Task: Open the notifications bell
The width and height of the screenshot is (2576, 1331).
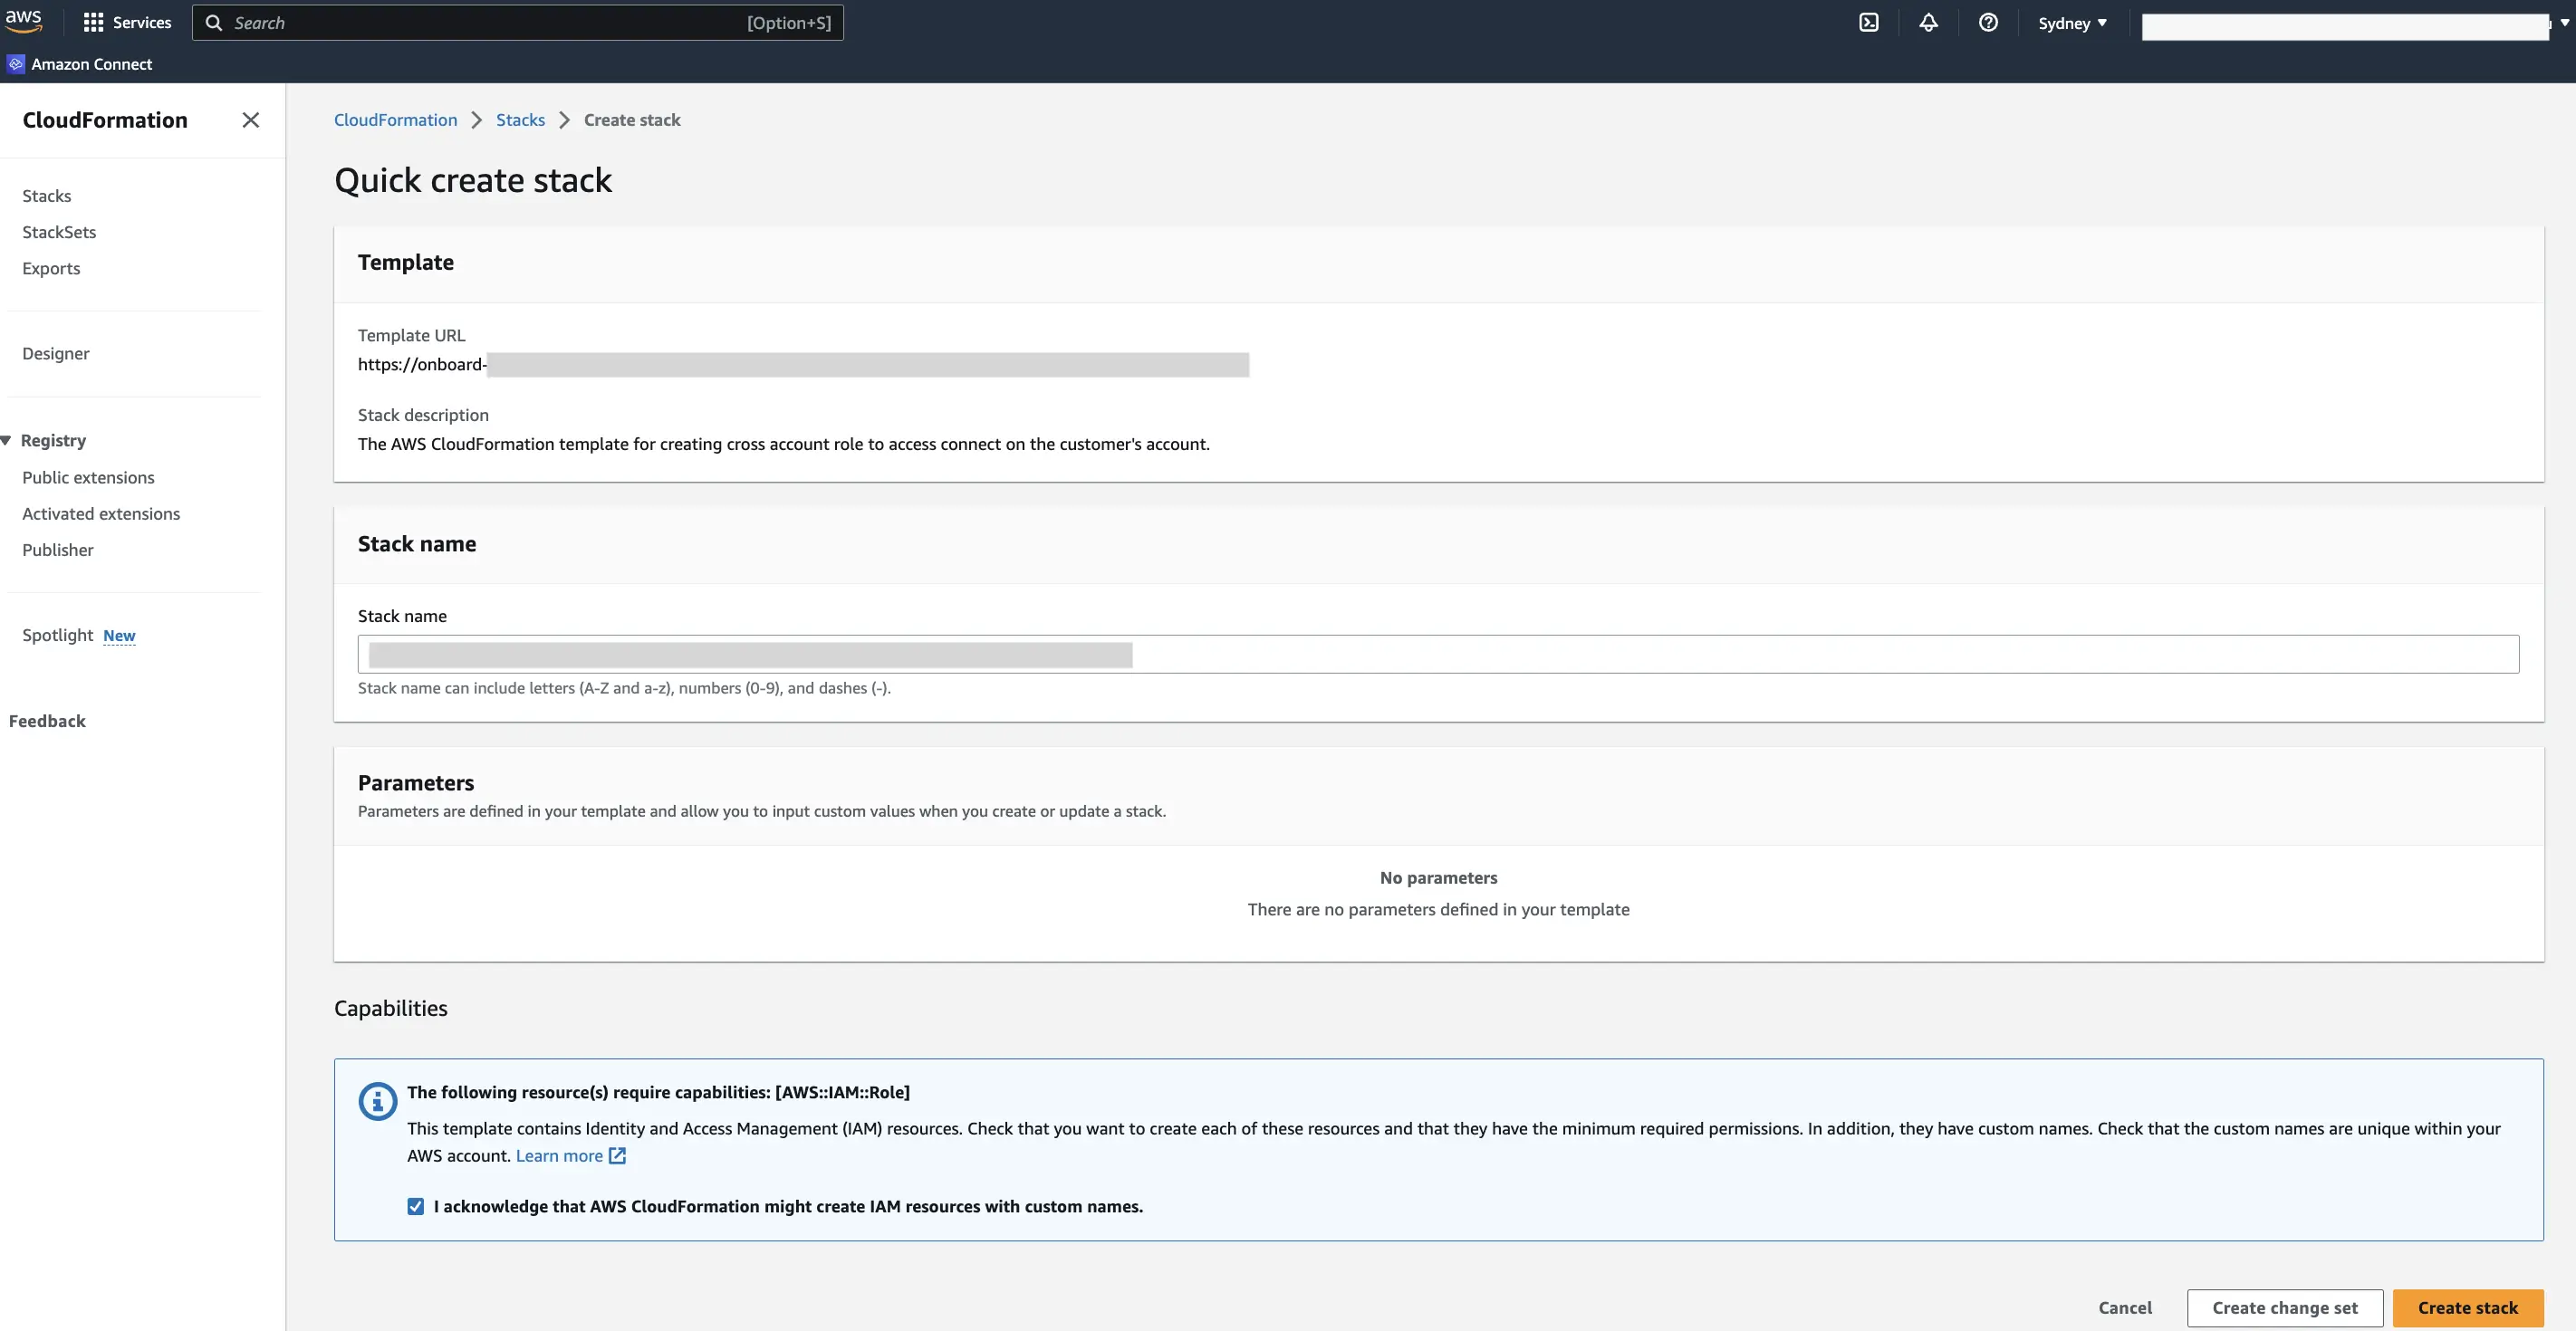Action: [x=1928, y=22]
